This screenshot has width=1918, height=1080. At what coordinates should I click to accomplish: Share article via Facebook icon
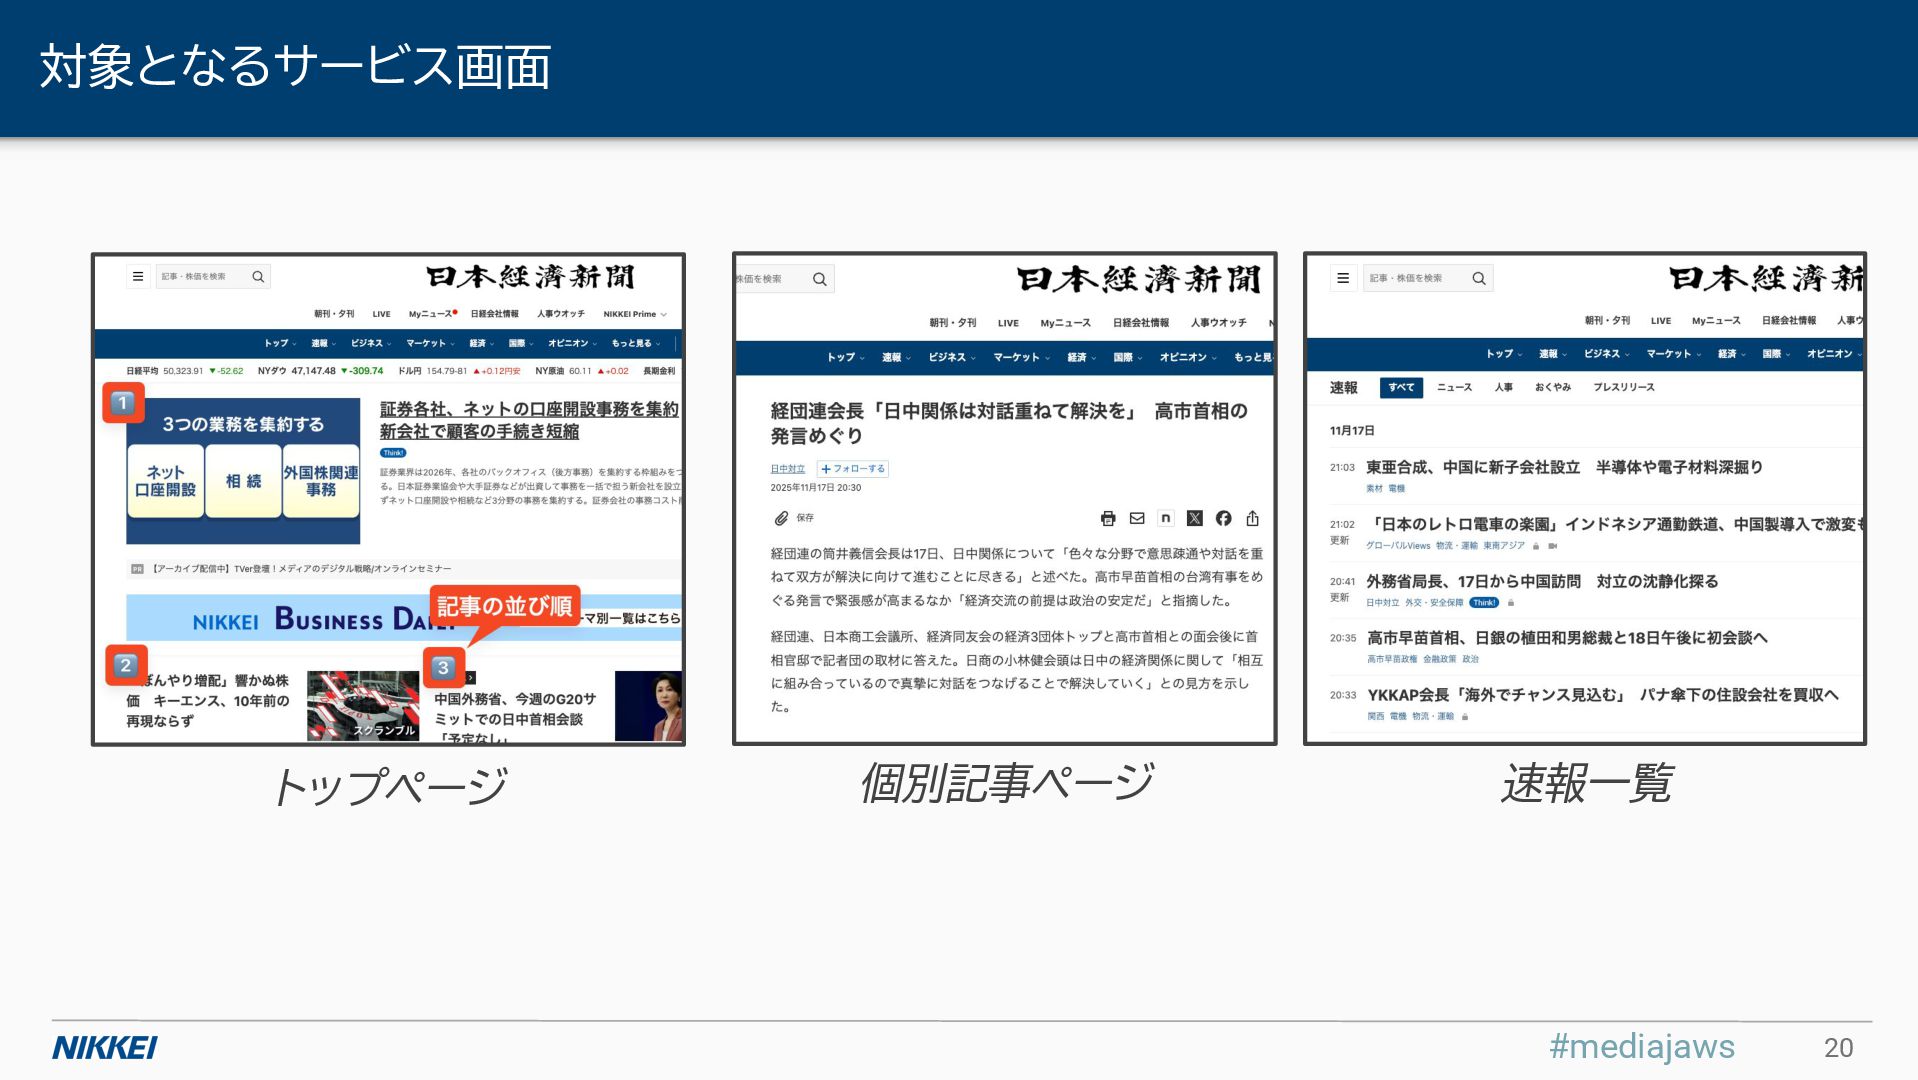pyautogui.click(x=1223, y=518)
